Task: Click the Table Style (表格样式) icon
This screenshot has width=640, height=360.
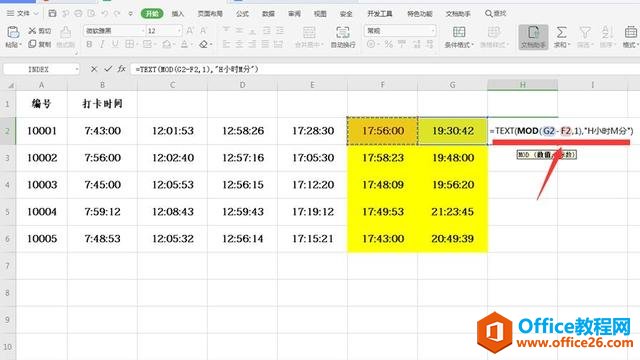Action: (x=493, y=32)
